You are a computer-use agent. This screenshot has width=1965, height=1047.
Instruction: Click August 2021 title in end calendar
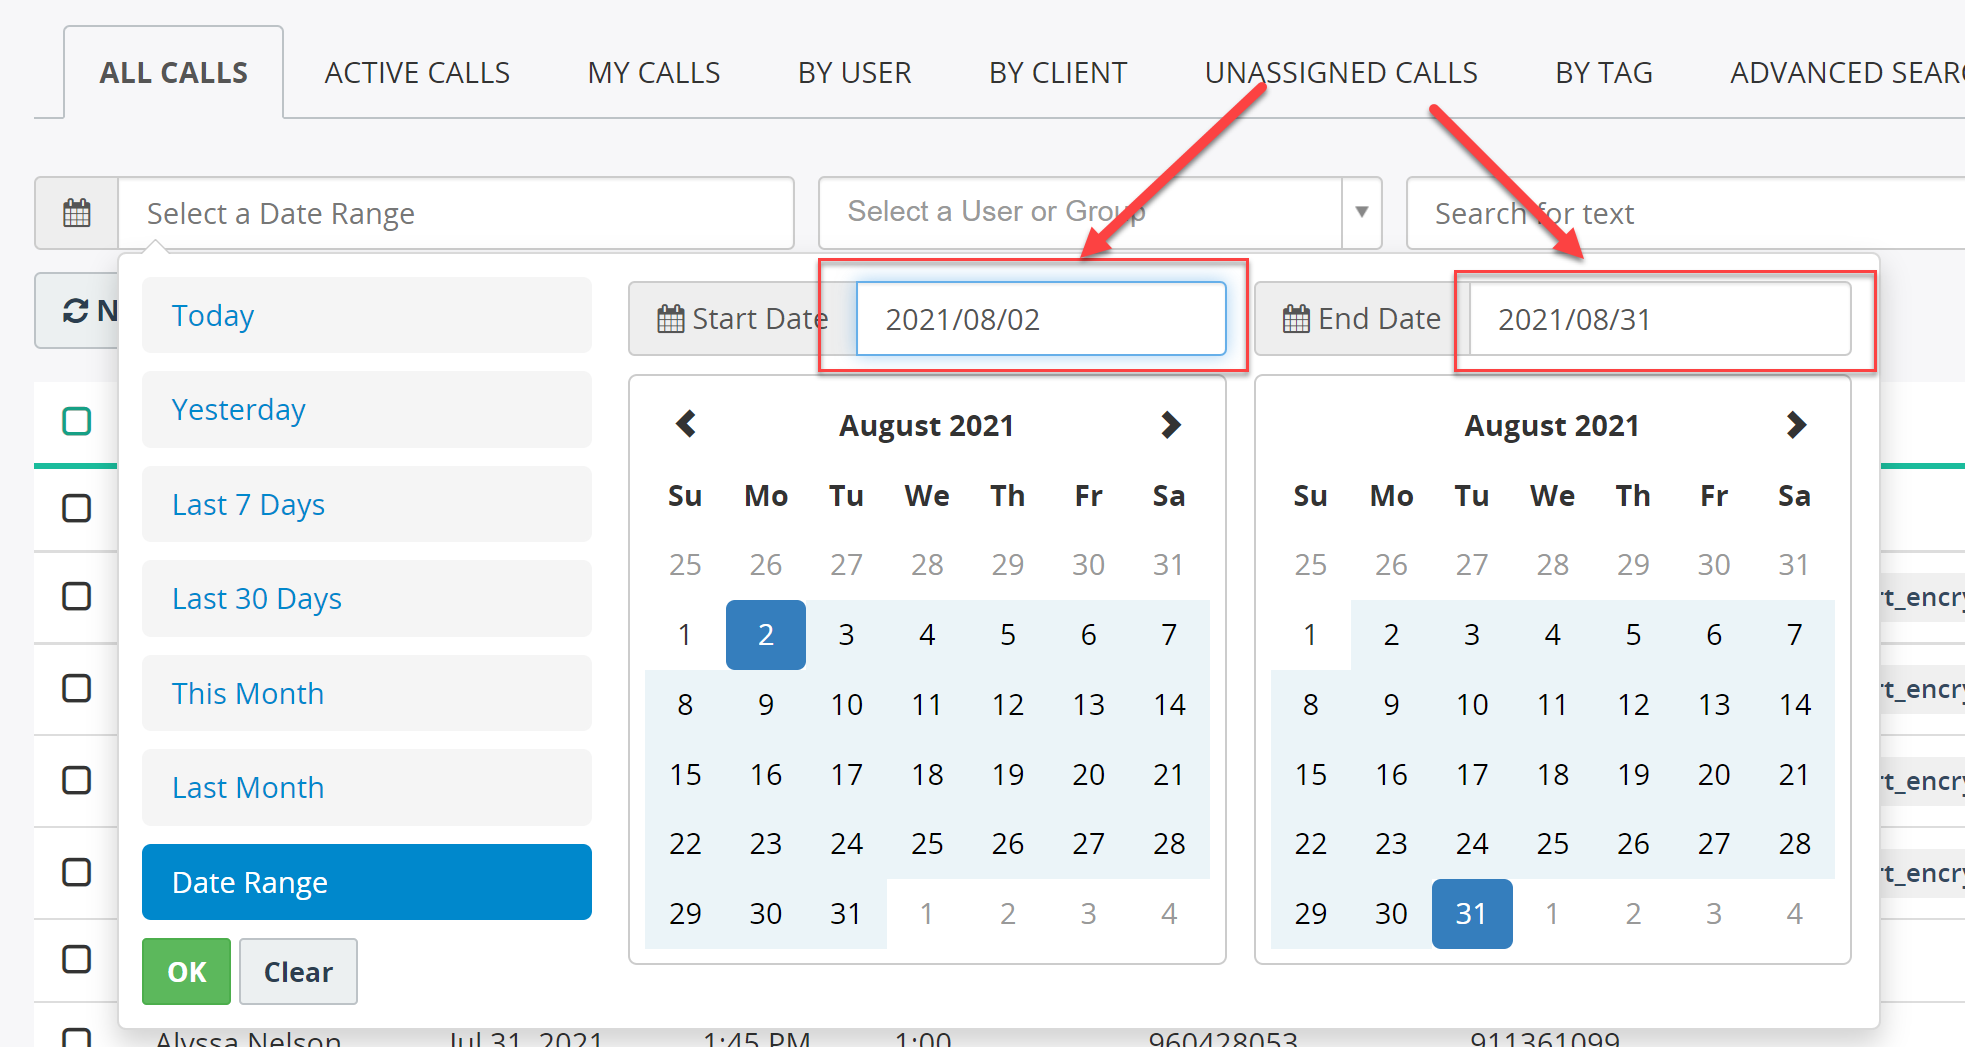tap(1552, 426)
